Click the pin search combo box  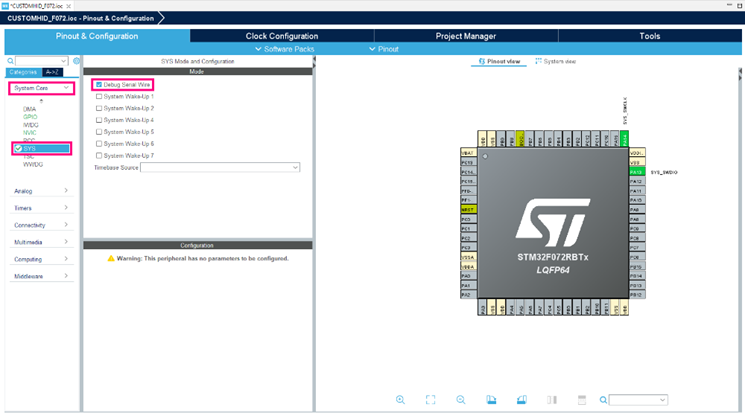pos(639,400)
